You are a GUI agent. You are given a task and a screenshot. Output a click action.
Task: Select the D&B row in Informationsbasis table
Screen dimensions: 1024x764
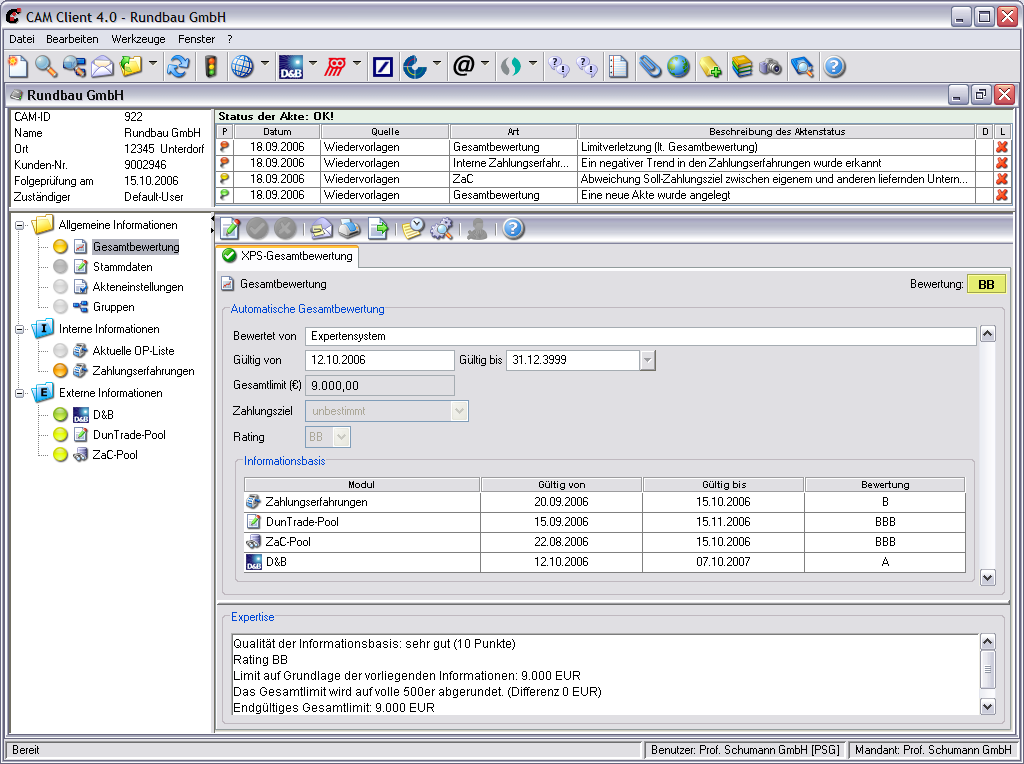[x=605, y=562]
